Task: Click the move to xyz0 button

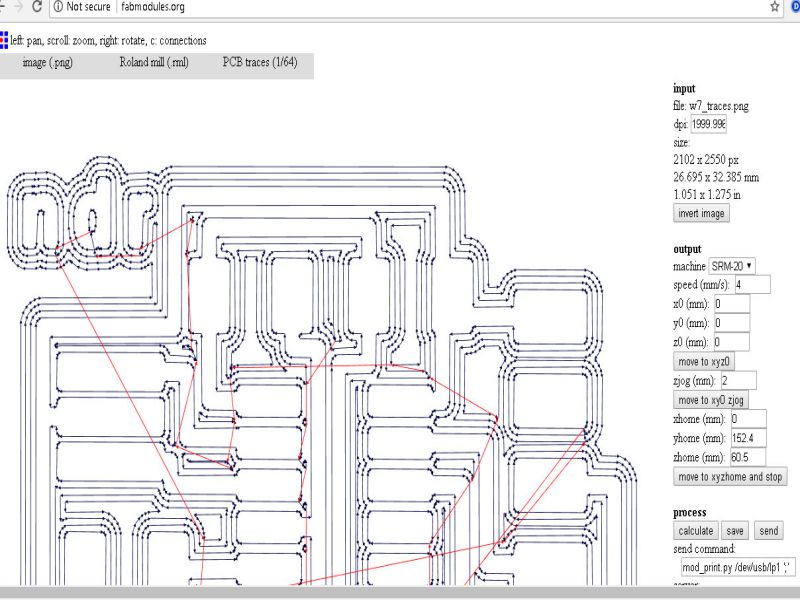Action: click(704, 362)
